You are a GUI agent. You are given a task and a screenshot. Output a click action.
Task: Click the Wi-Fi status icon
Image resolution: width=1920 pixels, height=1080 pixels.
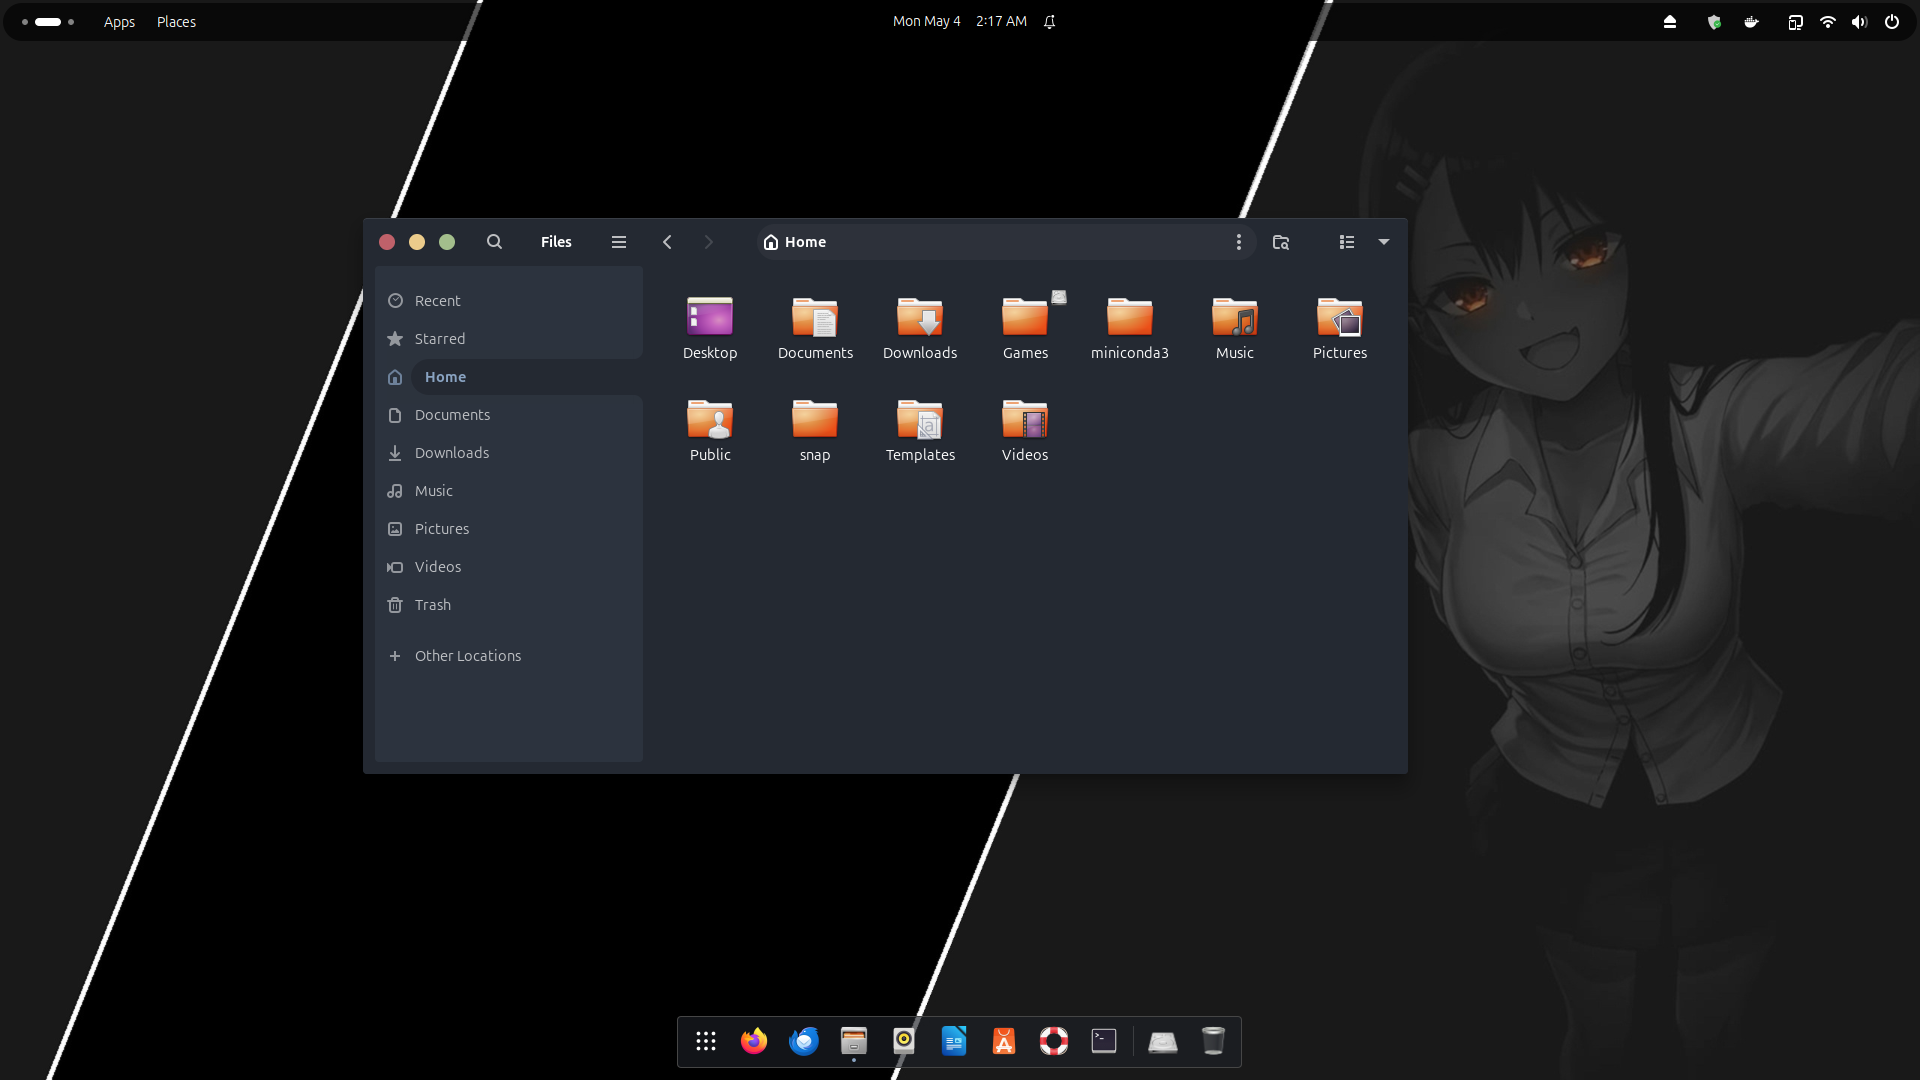tap(1827, 21)
